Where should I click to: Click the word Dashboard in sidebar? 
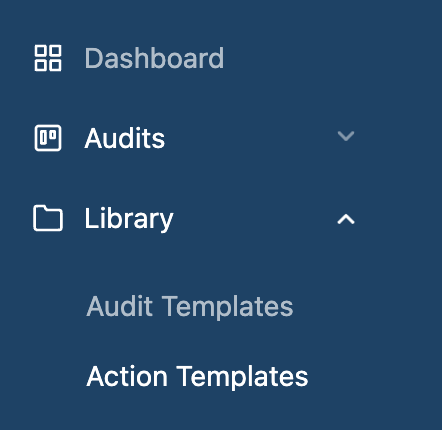[154, 58]
